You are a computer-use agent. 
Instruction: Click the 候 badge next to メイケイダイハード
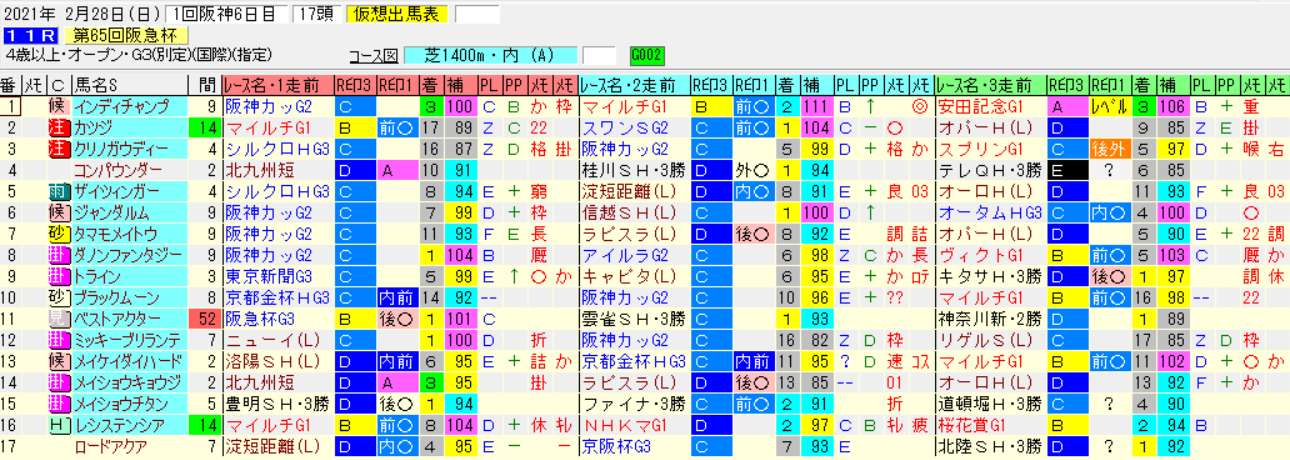coord(57,360)
